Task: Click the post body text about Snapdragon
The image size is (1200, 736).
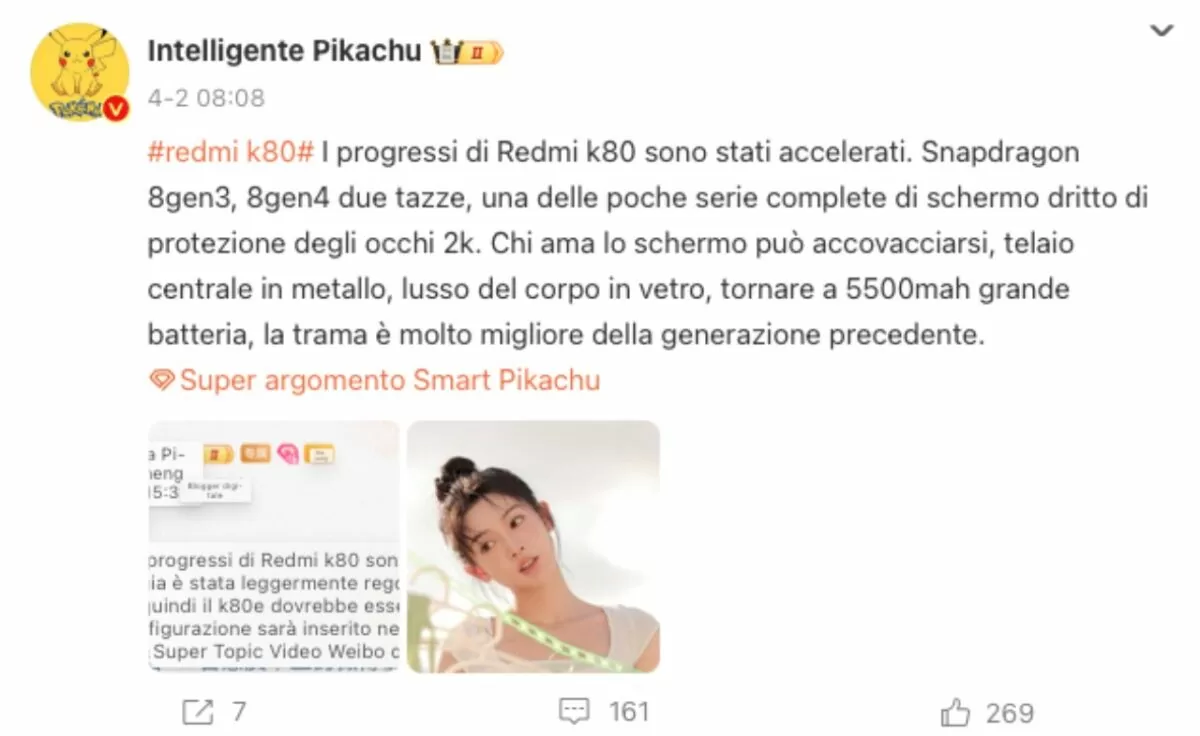Action: pyautogui.click(x=647, y=244)
